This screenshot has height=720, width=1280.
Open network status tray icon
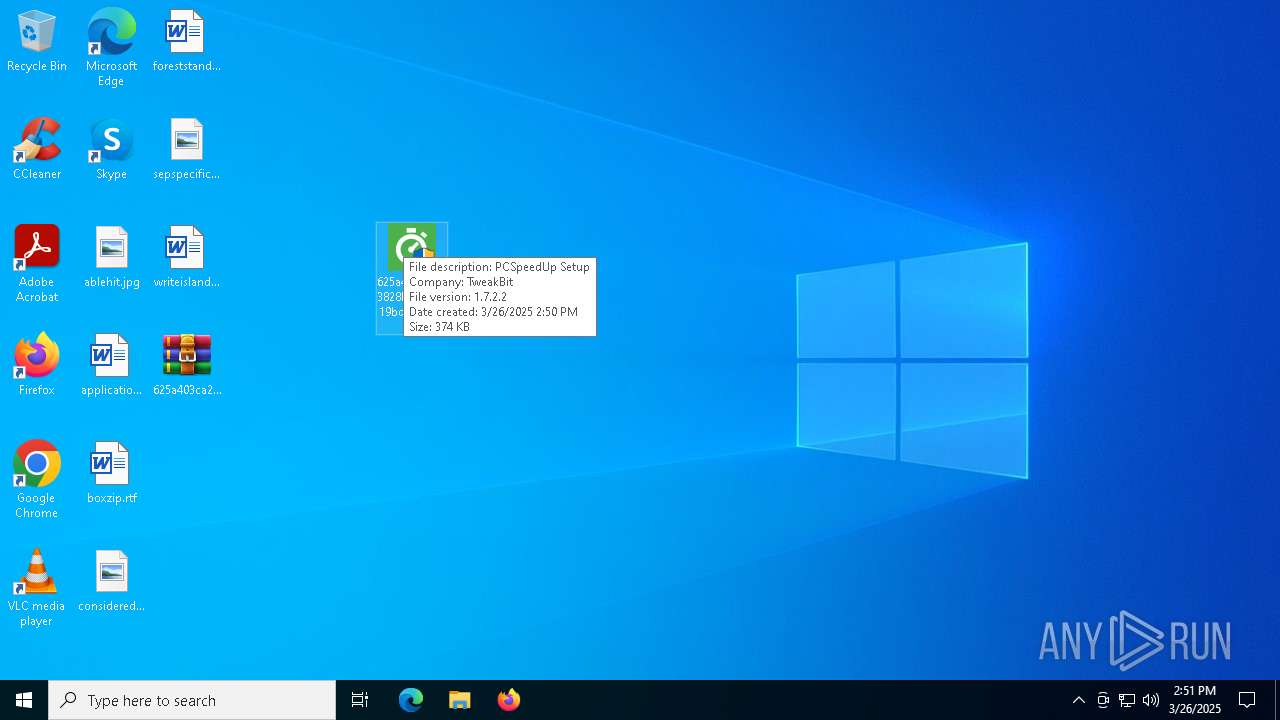(x=1127, y=700)
